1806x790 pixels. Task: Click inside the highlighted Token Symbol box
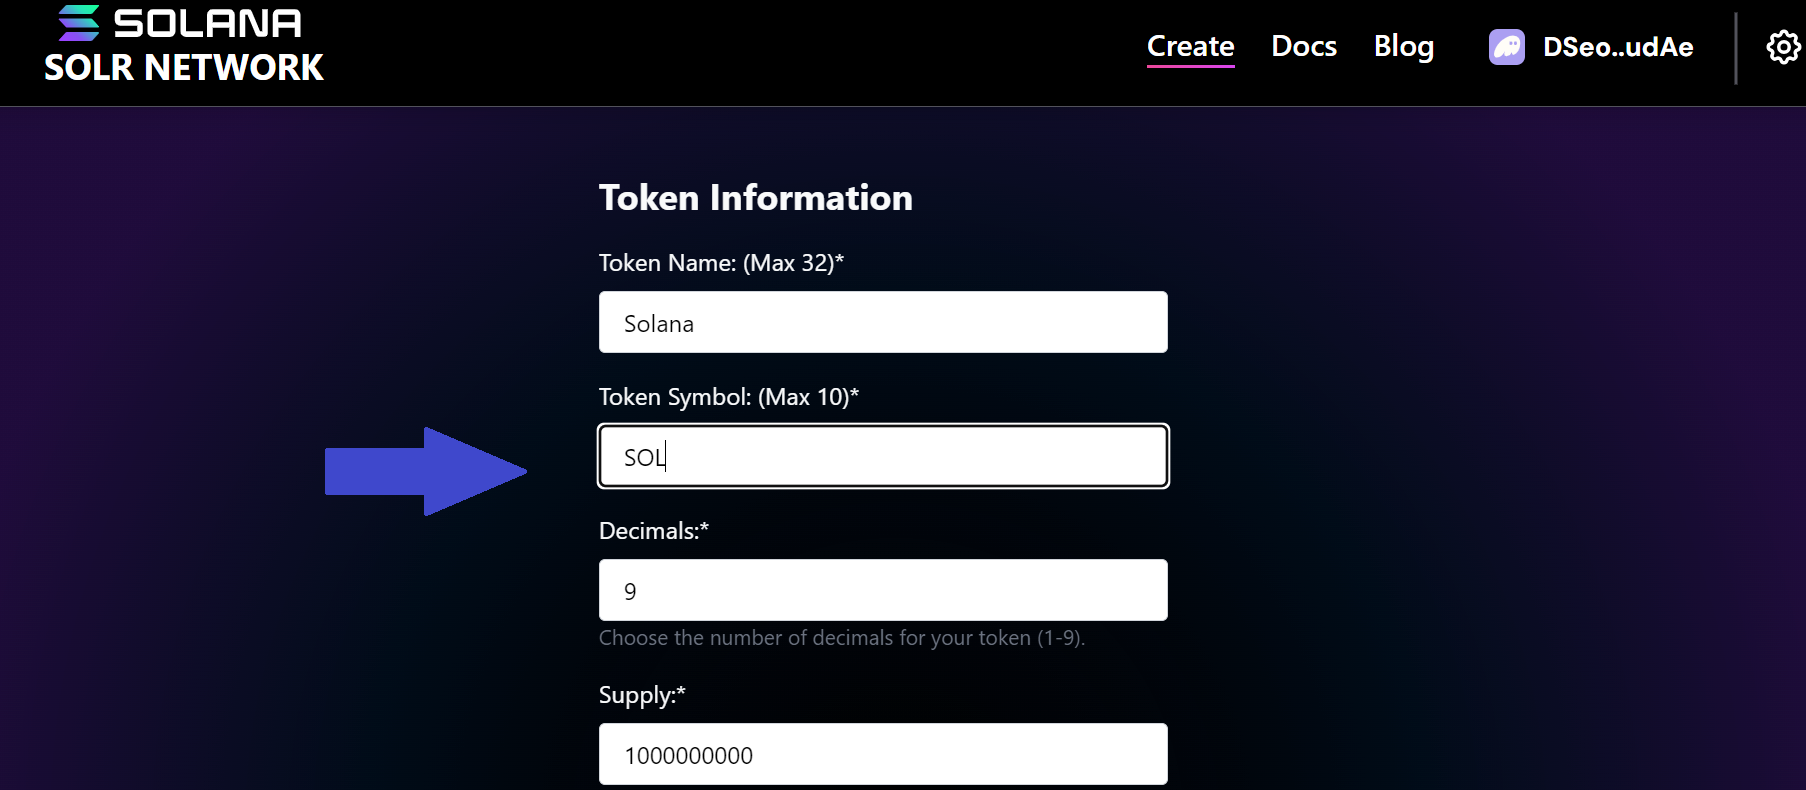point(882,456)
